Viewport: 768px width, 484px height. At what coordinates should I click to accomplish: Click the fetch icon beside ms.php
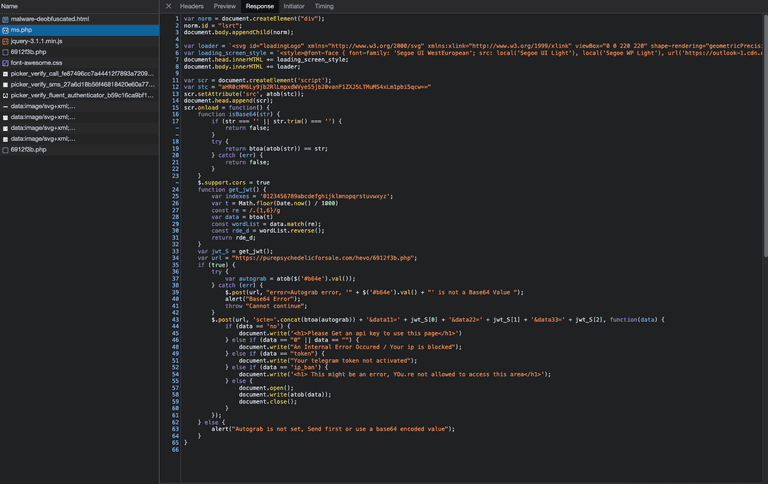(5, 30)
